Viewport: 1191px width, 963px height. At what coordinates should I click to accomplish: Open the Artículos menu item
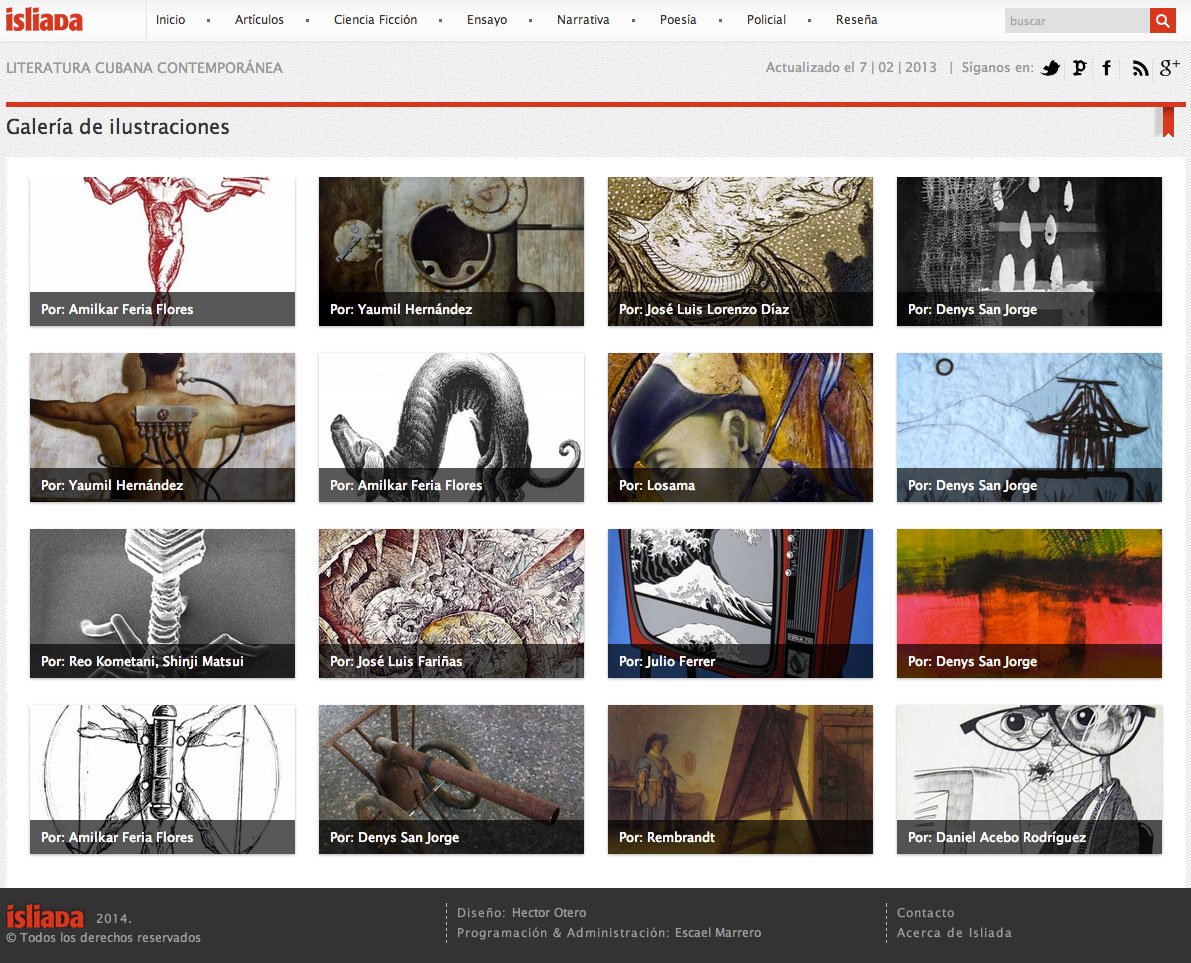(259, 20)
